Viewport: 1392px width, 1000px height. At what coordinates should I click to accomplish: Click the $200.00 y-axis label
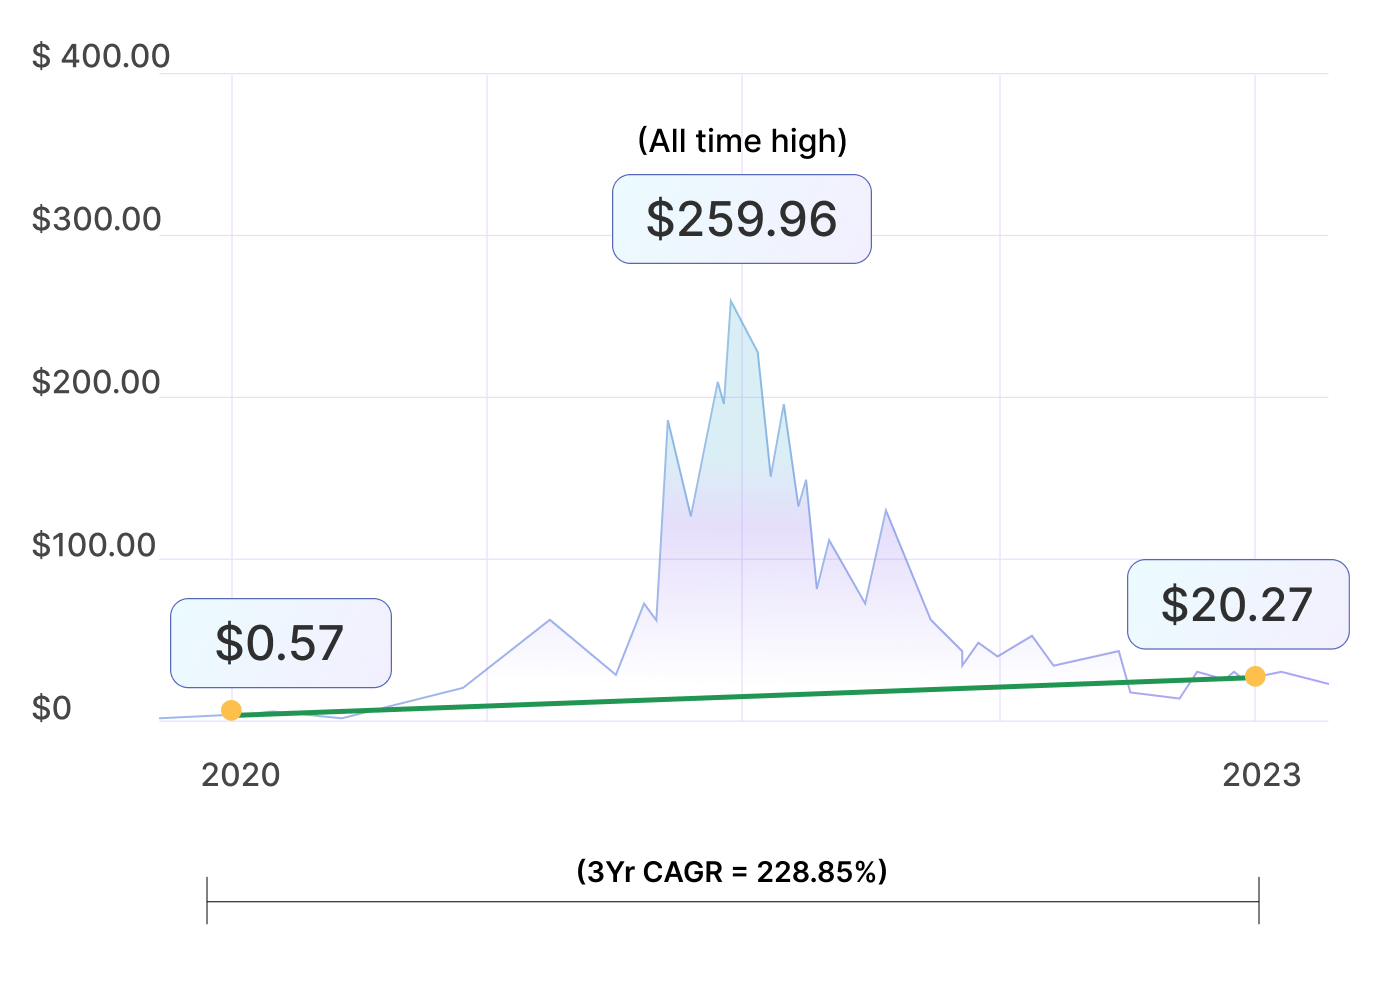click(96, 382)
